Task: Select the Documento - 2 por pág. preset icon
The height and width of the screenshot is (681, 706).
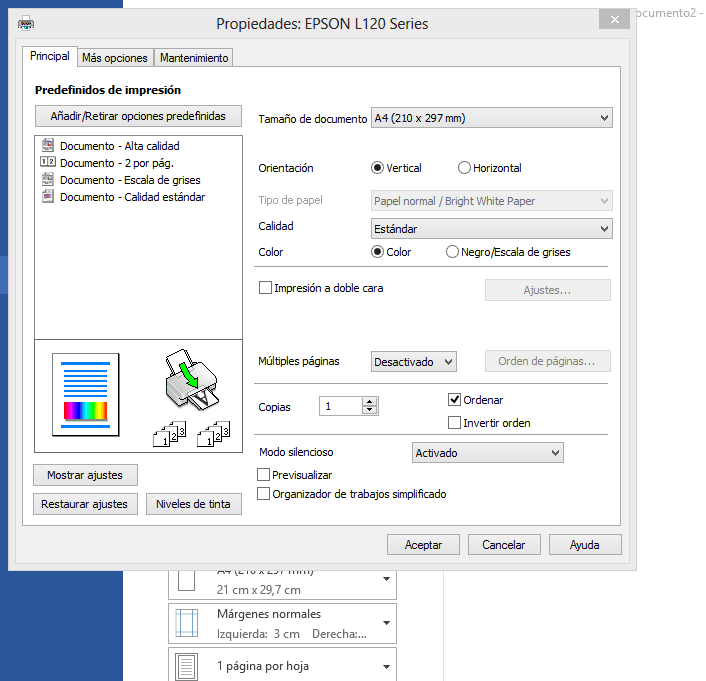Action: pos(47,162)
